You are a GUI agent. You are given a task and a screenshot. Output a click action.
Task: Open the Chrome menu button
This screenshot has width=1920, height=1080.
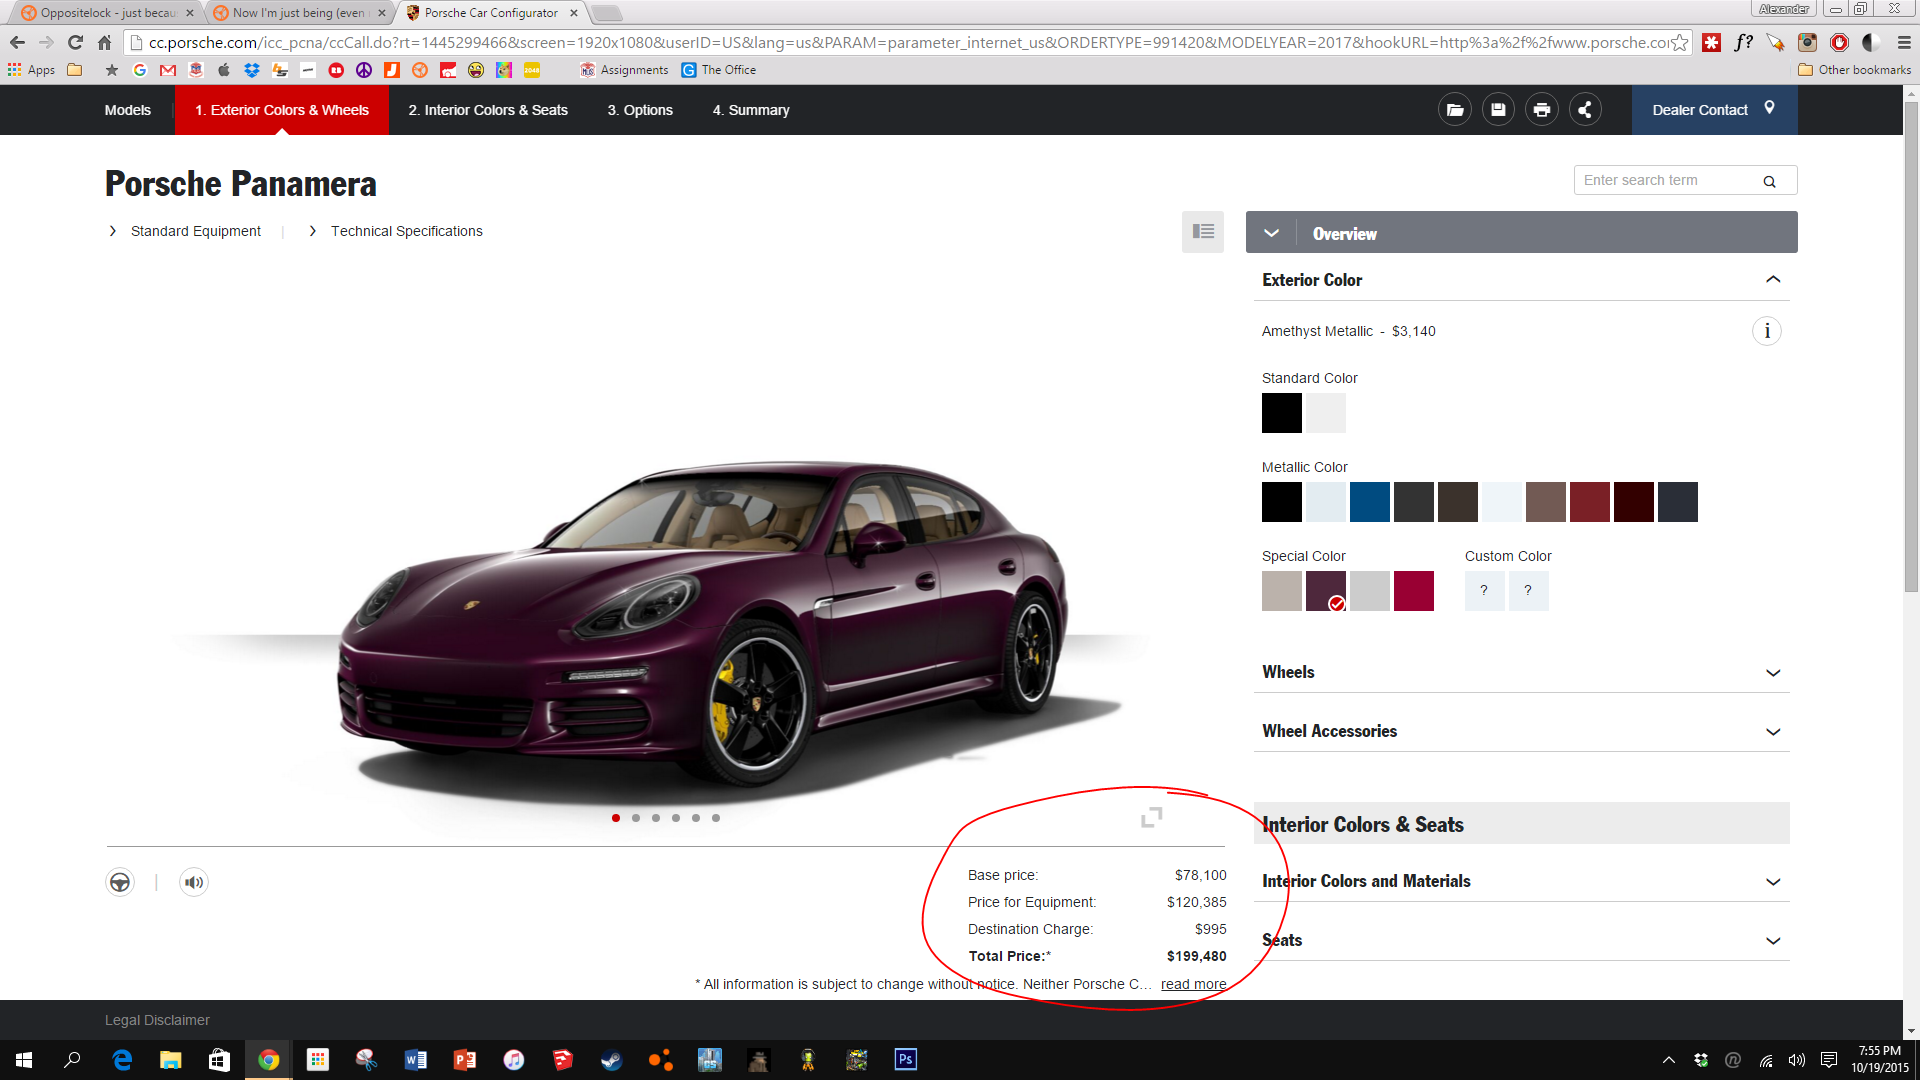[x=1904, y=42]
